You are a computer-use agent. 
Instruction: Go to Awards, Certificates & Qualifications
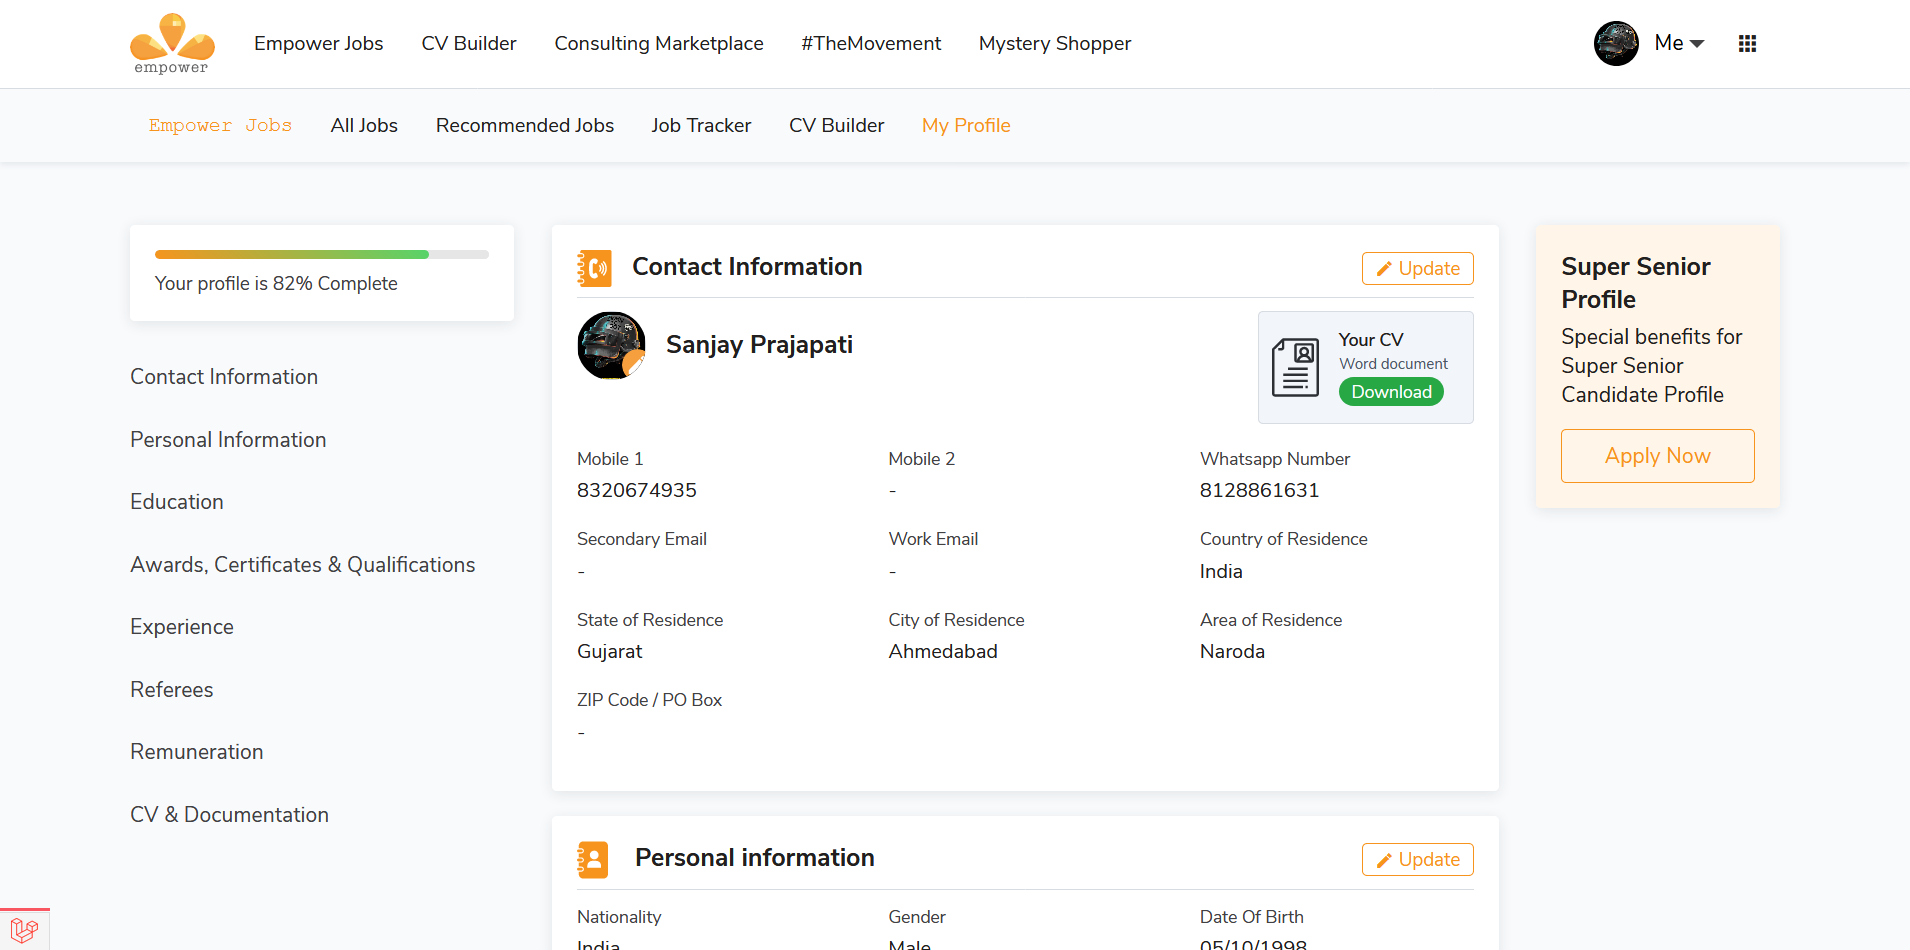(303, 565)
